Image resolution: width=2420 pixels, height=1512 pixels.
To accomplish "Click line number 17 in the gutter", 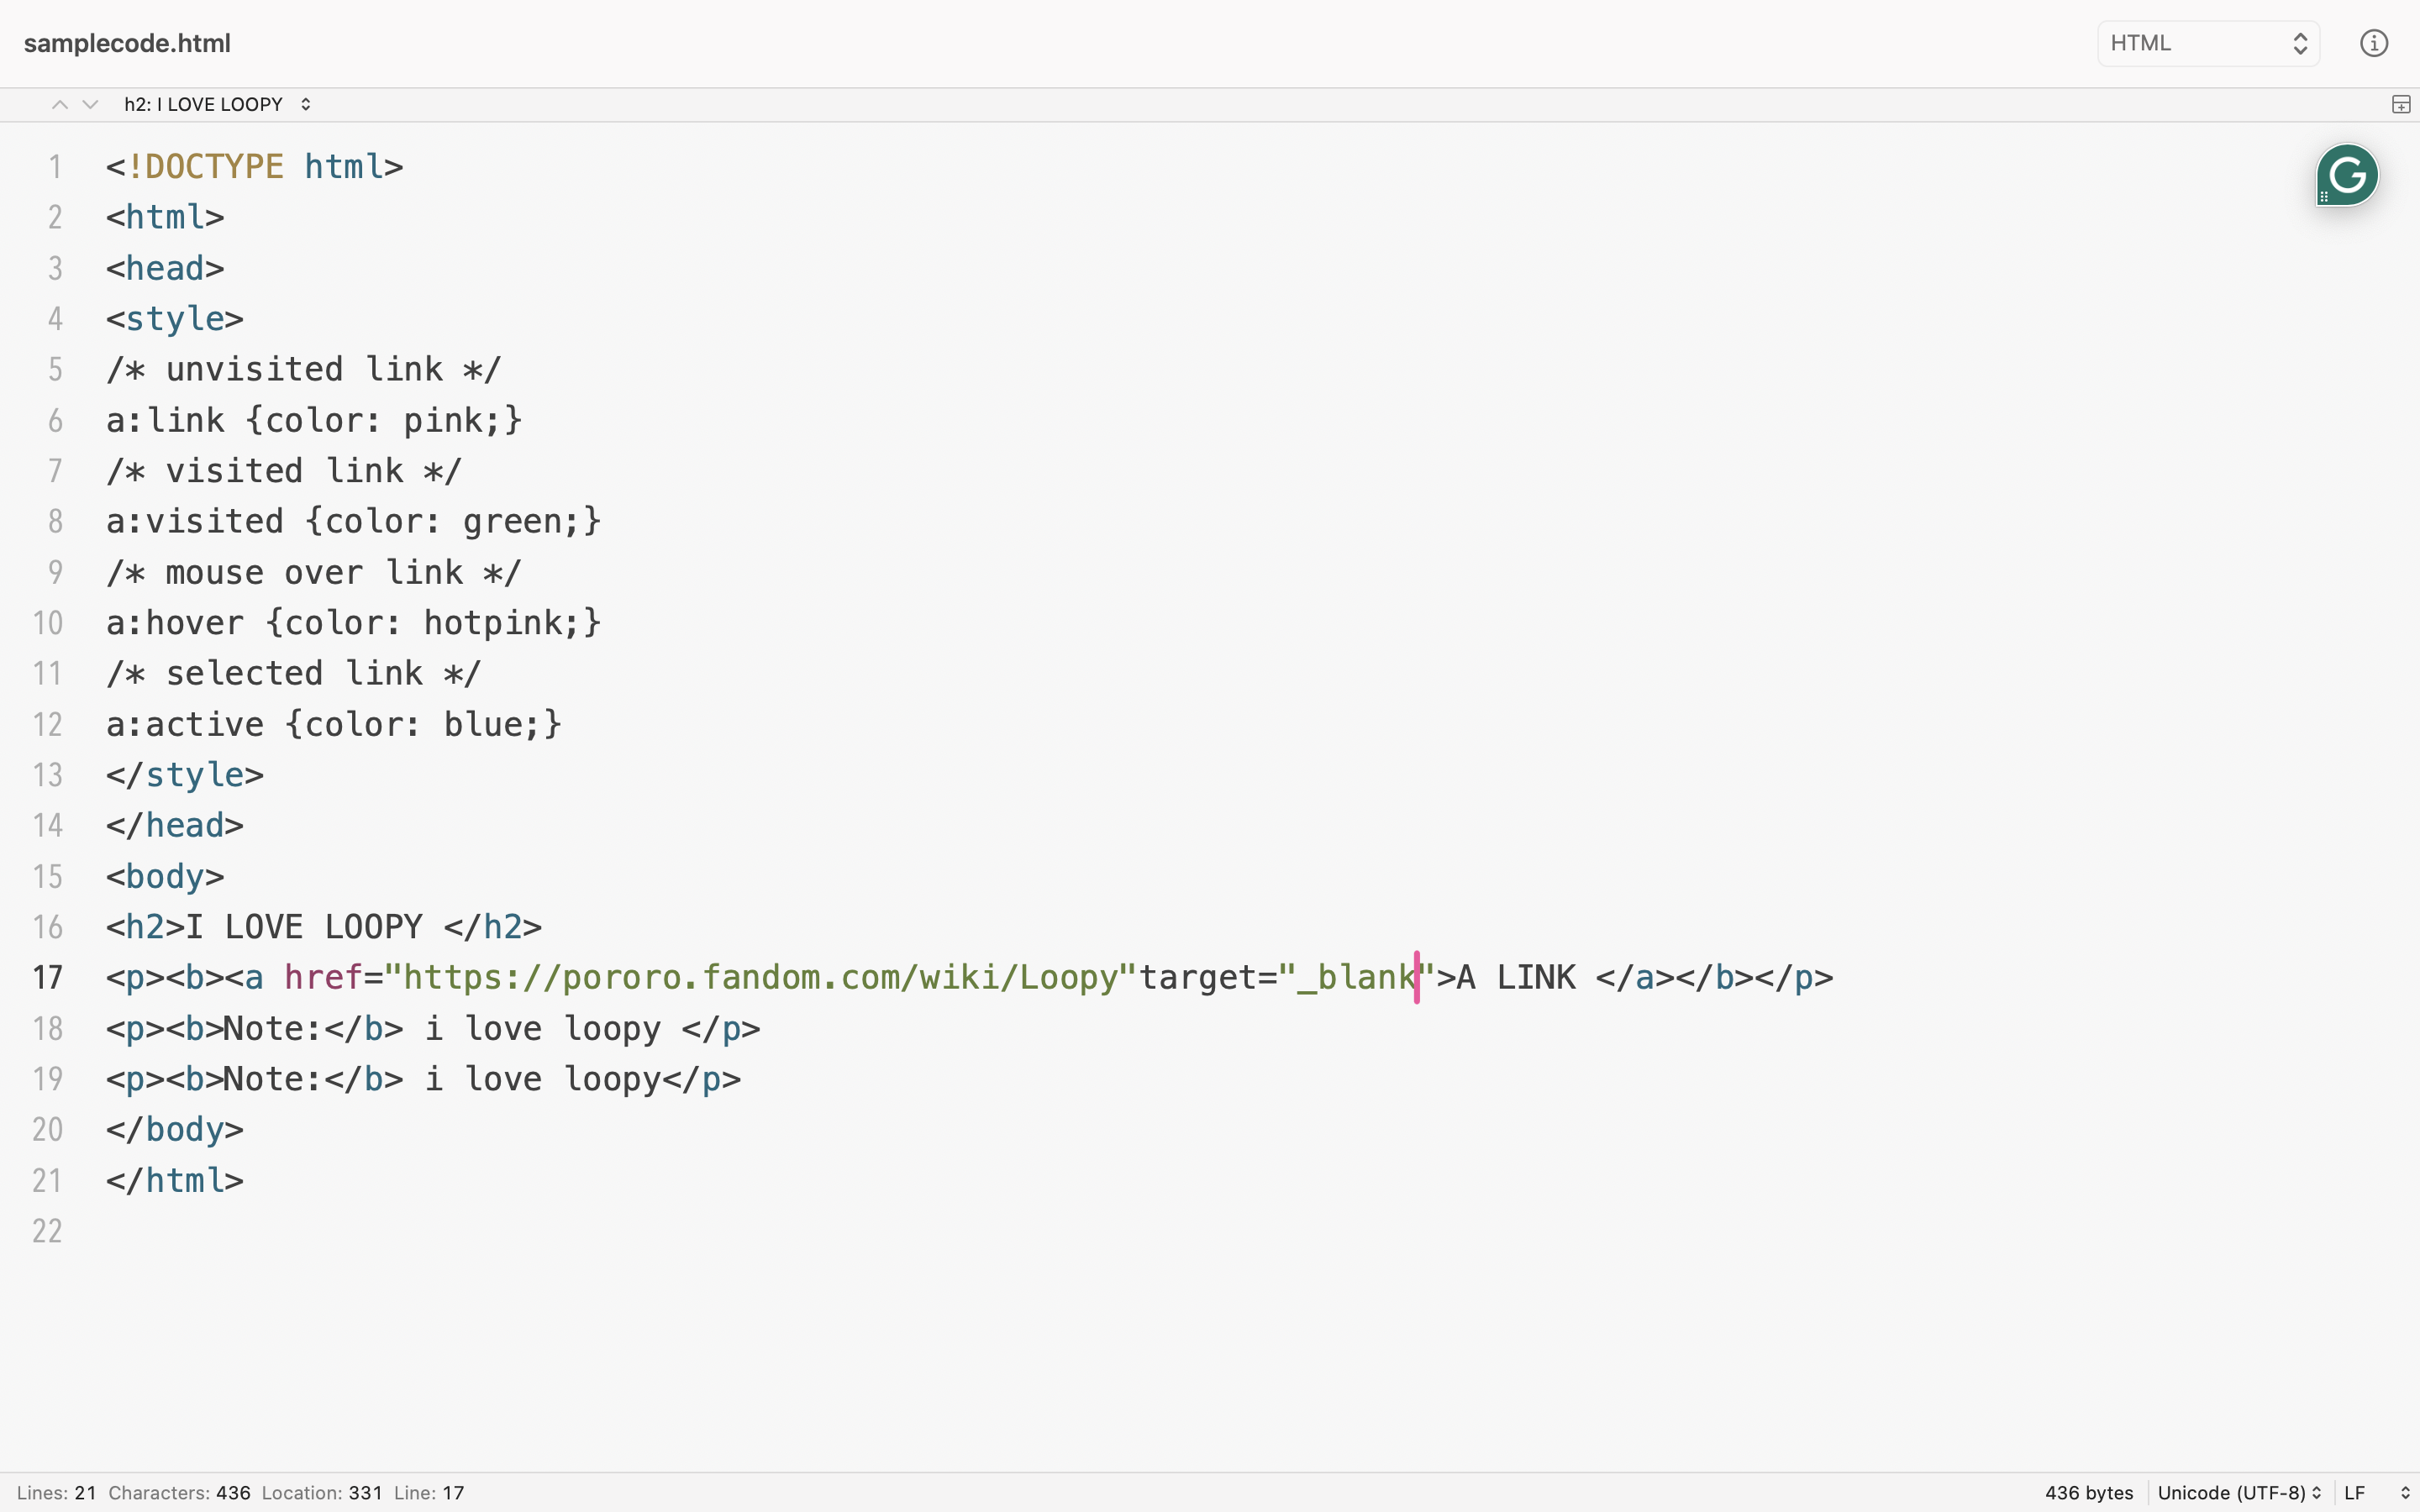I will pyautogui.click(x=48, y=977).
